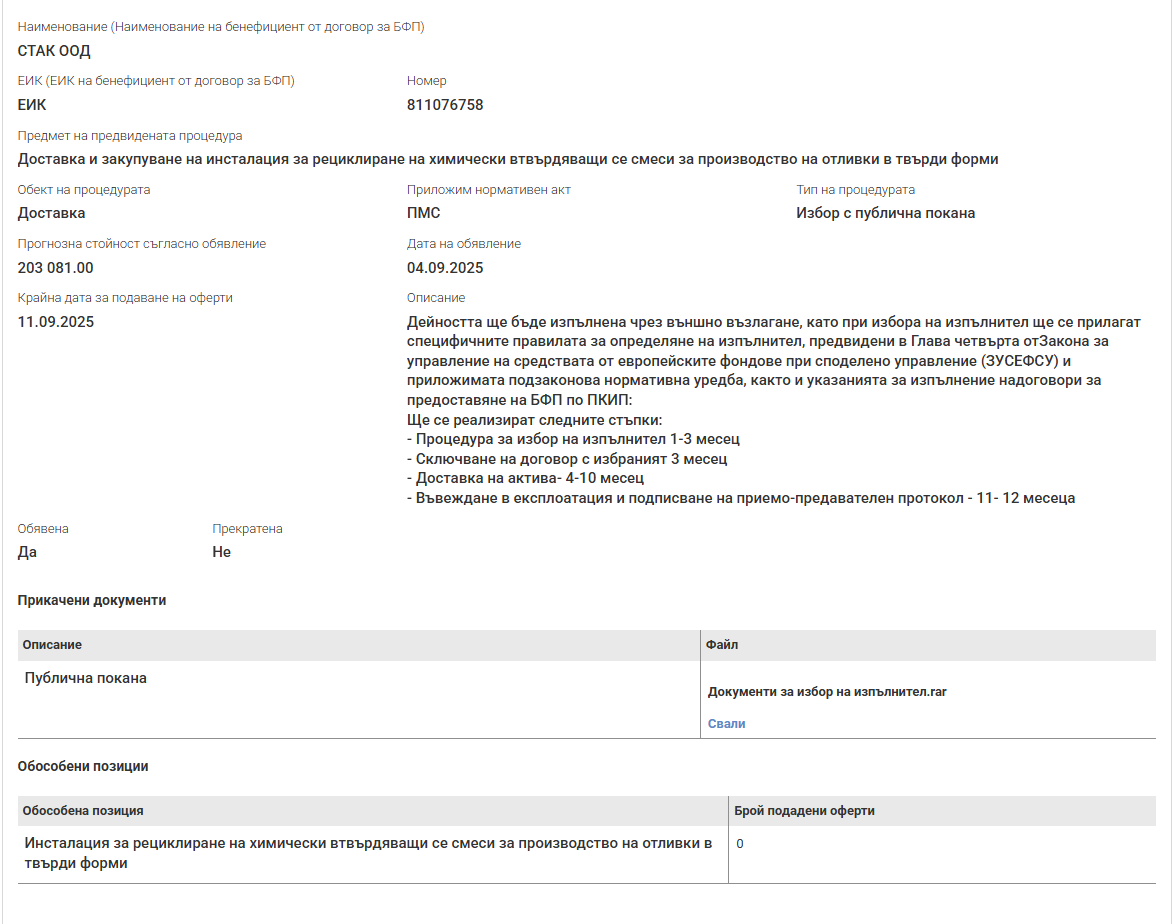Click the Описание column header in attachments table

coord(52,645)
